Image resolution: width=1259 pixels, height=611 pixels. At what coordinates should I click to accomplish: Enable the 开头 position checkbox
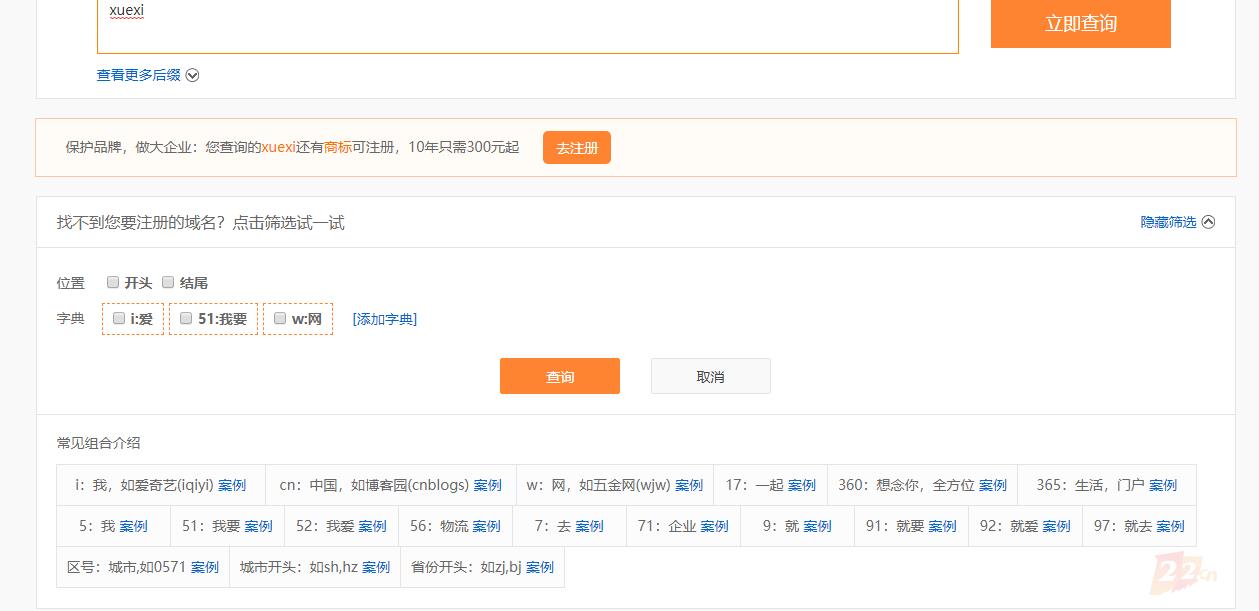click(114, 282)
